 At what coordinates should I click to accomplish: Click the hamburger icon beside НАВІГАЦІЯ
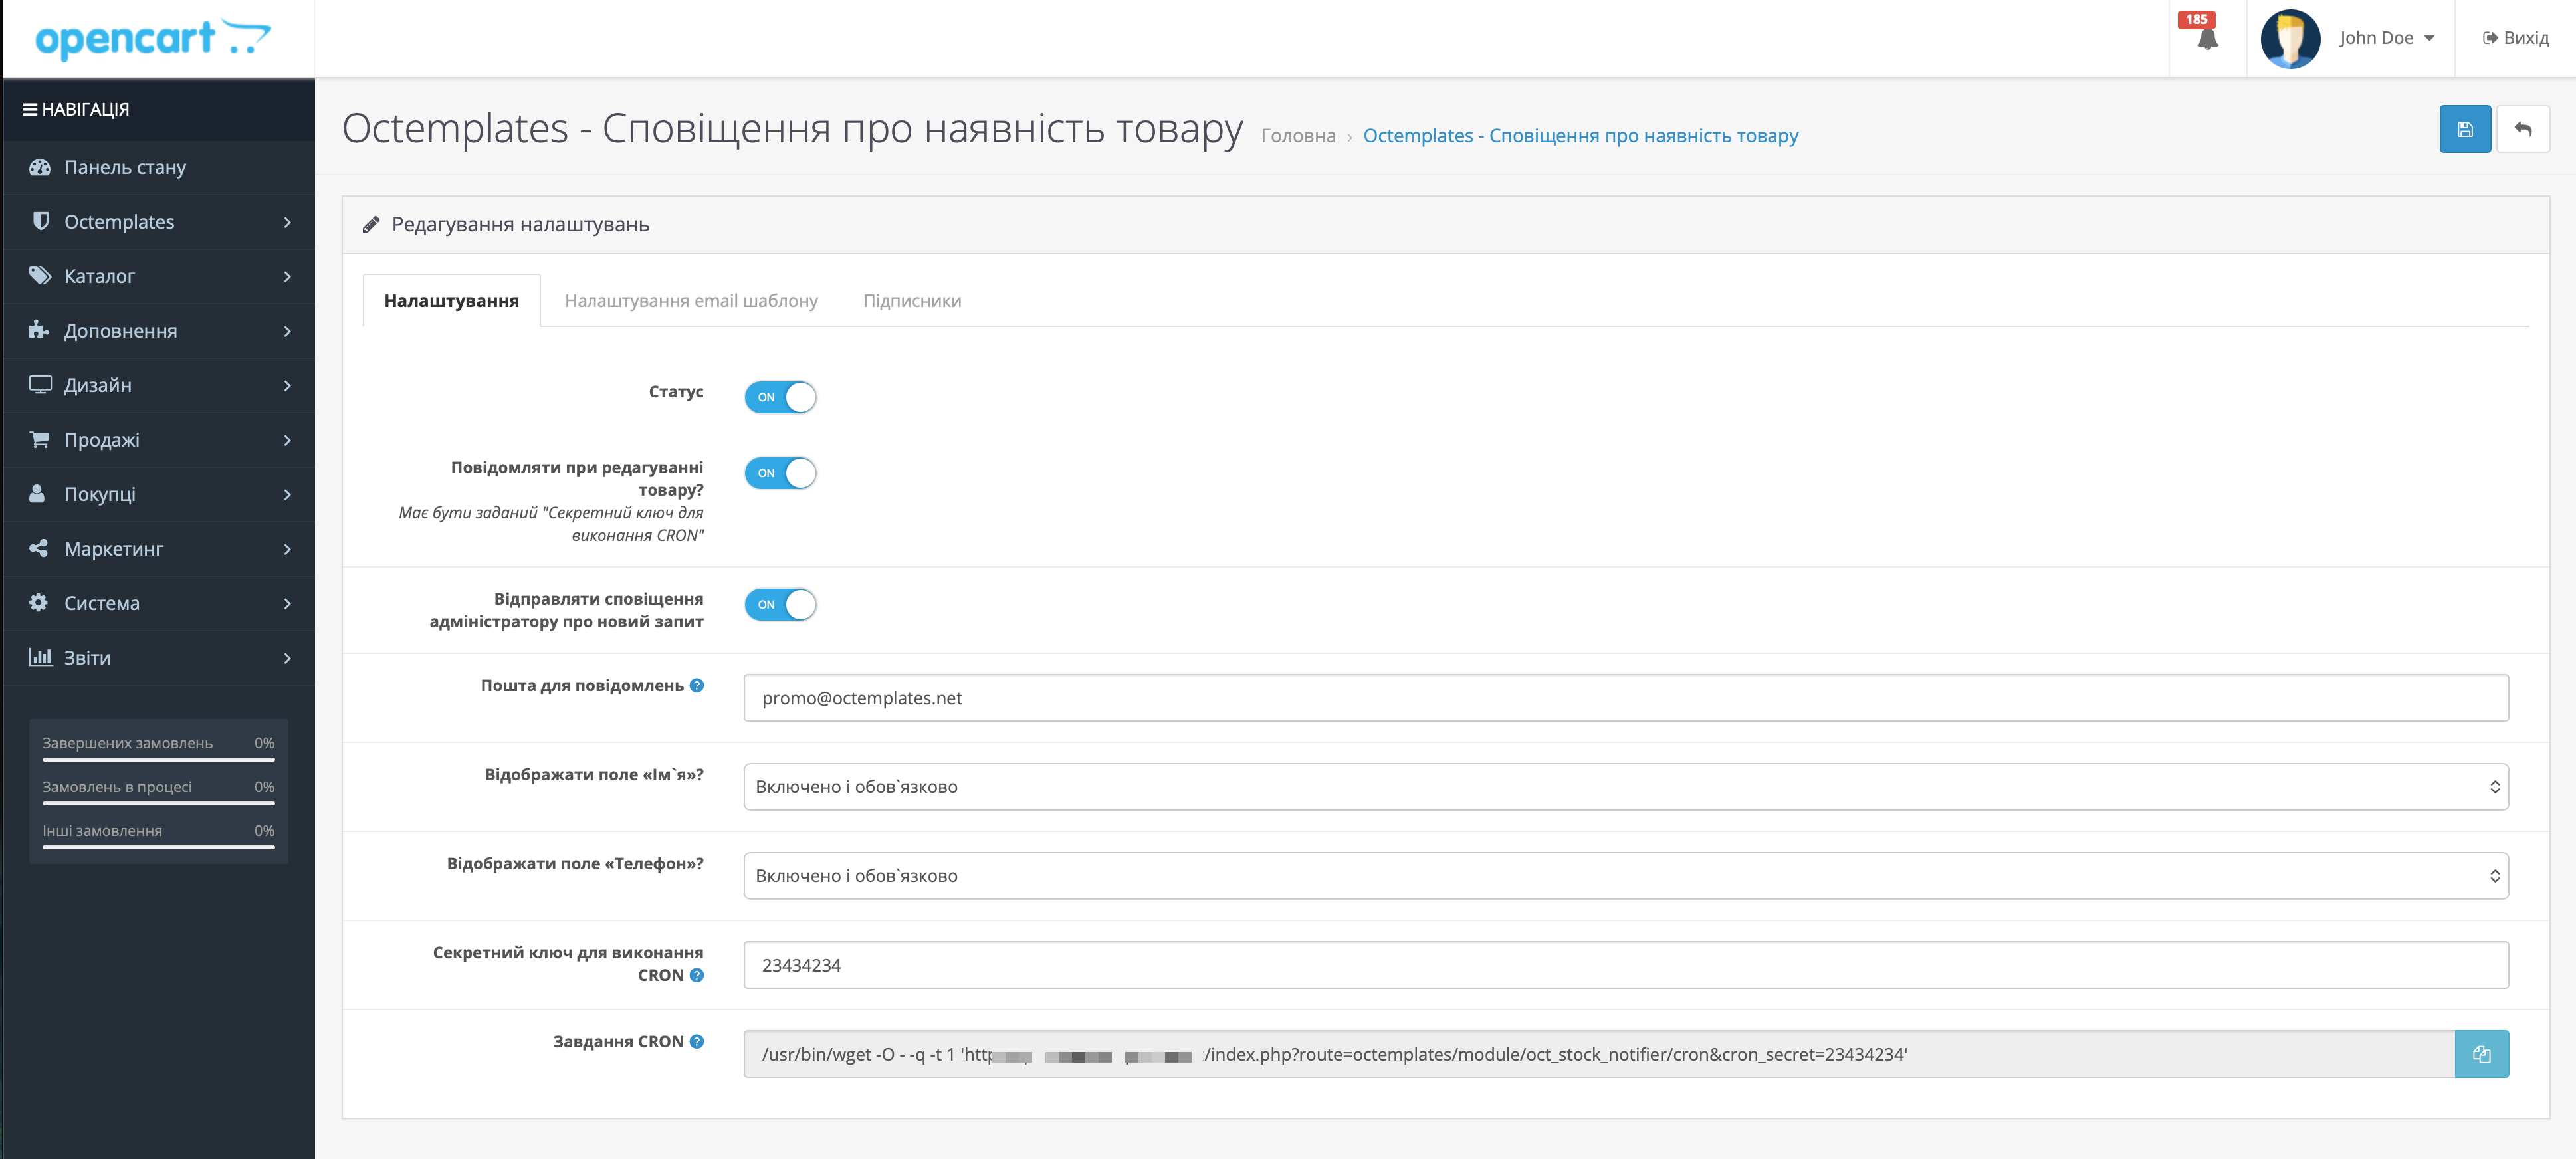point(30,109)
